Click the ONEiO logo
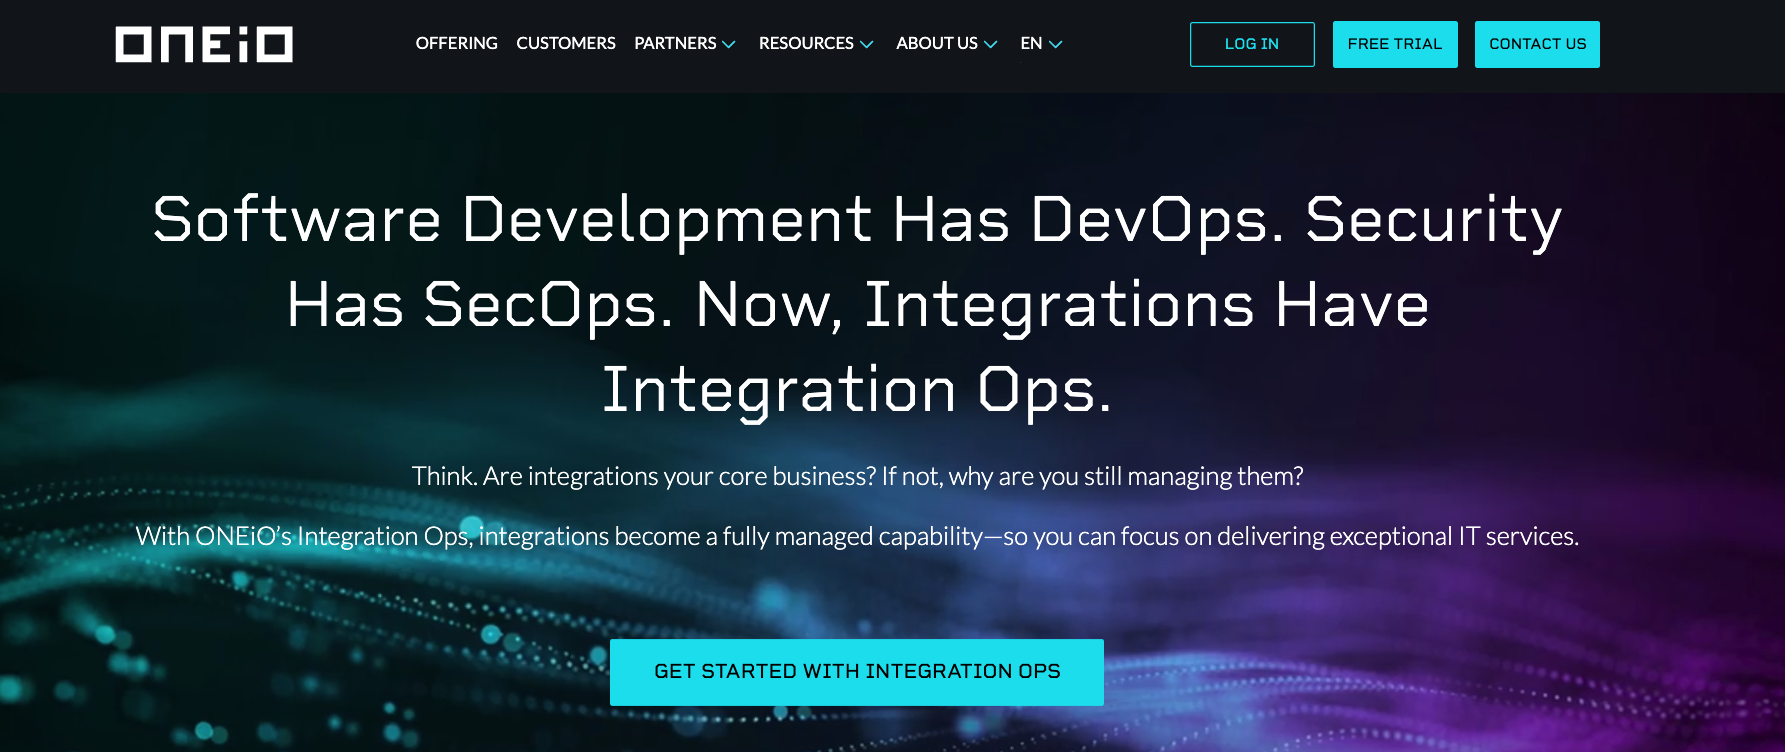This screenshot has height=752, width=1785. [204, 44]
